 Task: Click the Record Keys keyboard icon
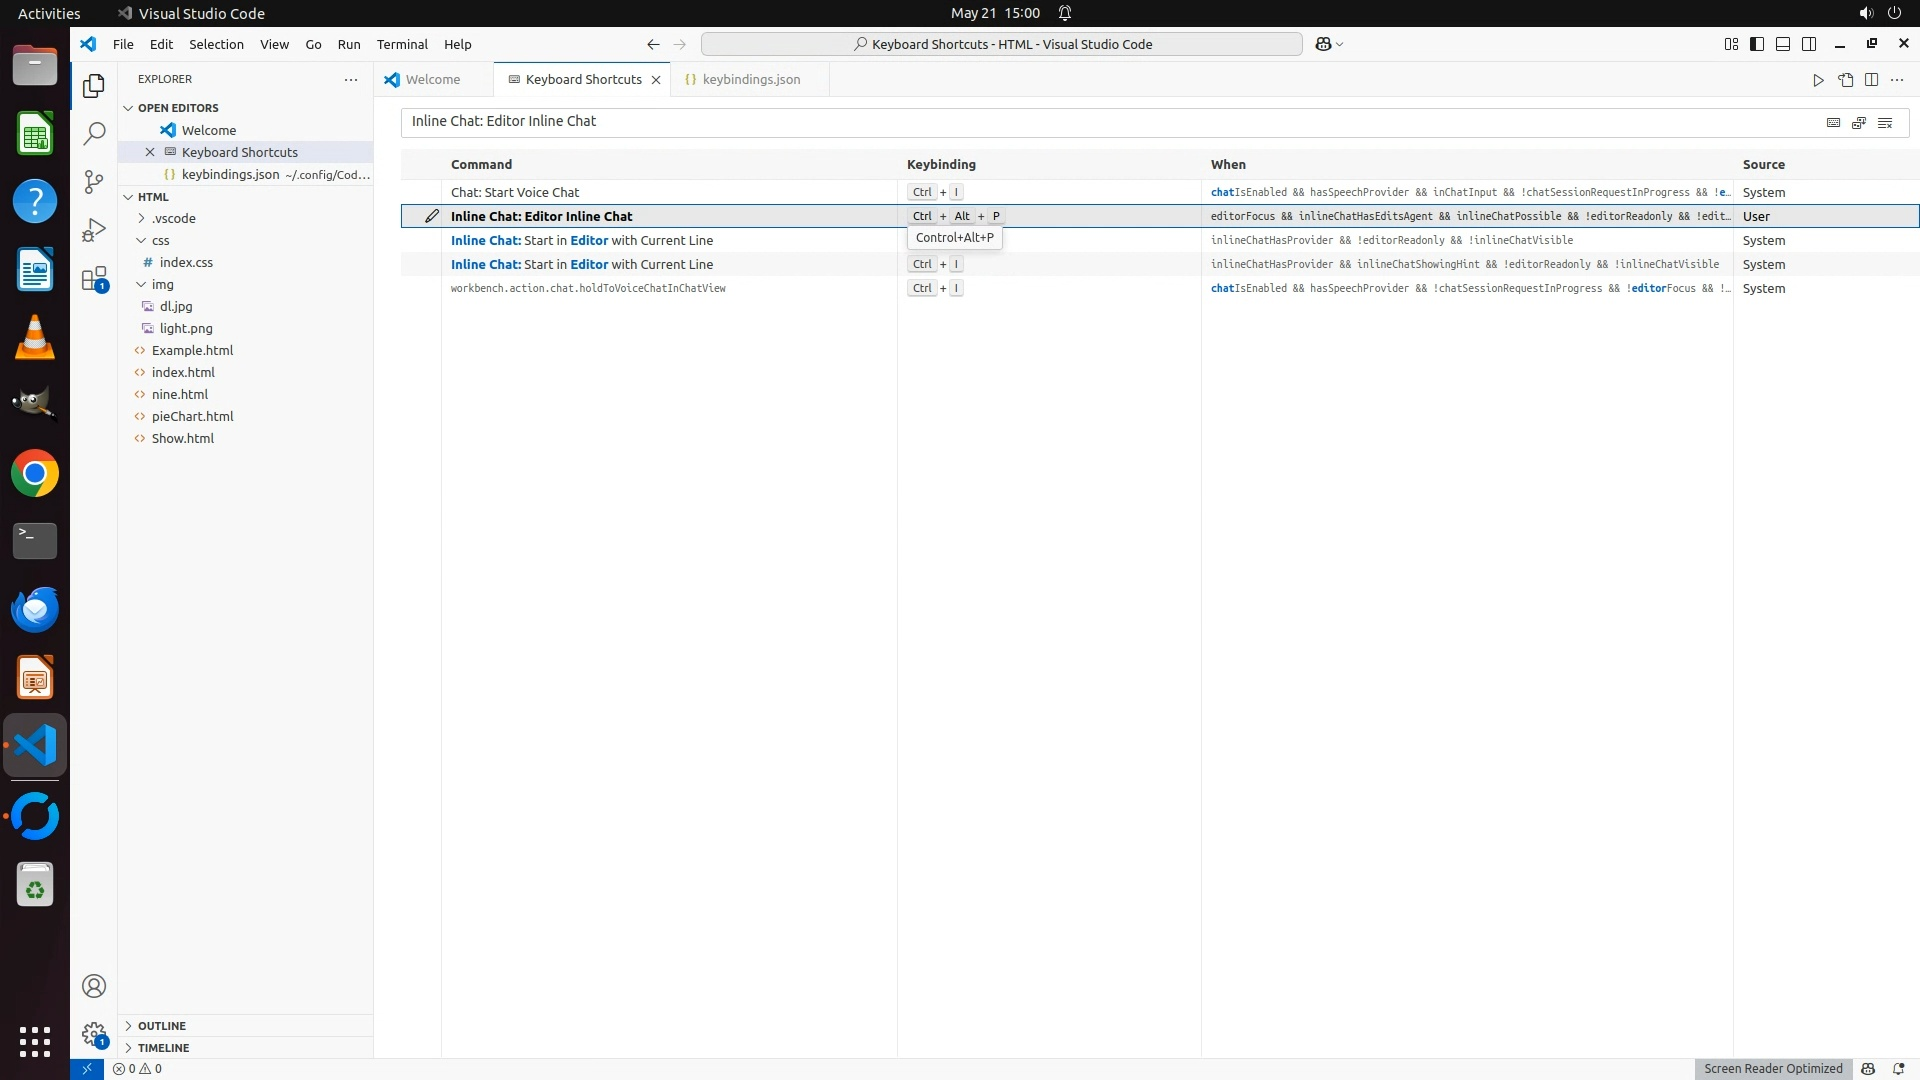pos(1833,122)
